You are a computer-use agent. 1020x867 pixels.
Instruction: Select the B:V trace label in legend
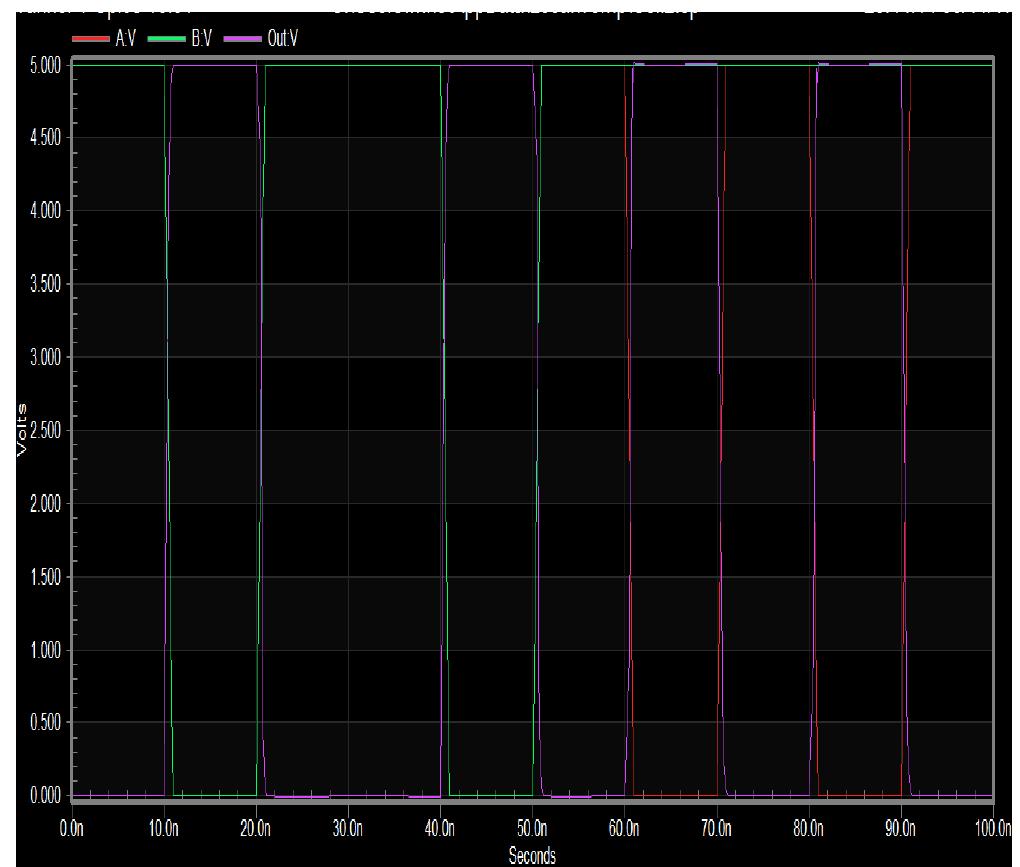[x=202, y=38]
